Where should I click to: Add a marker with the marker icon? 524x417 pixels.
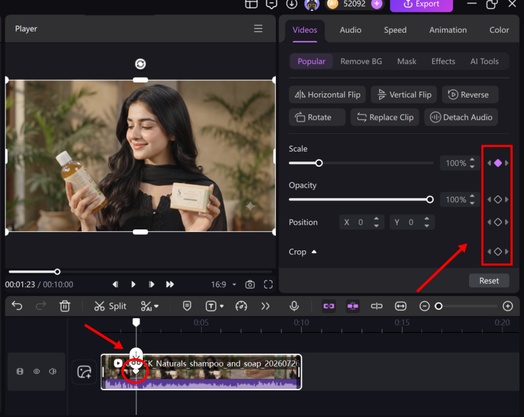point(187,306)
